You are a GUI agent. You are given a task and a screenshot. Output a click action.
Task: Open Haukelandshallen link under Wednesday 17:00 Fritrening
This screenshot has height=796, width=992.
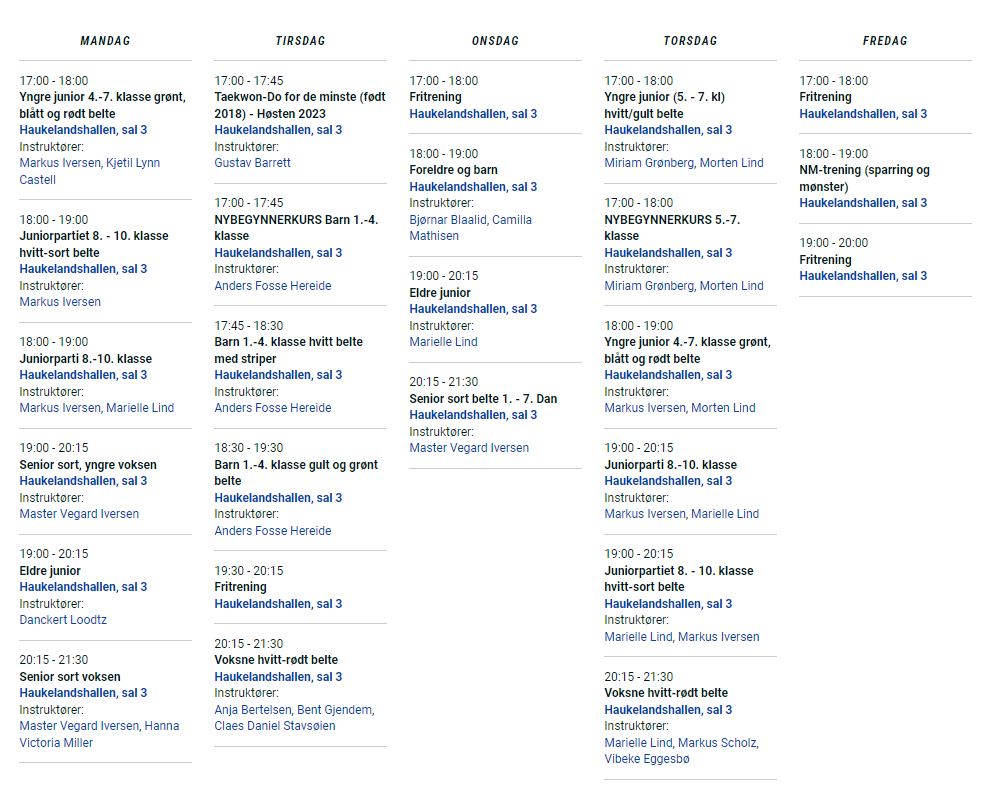[x=473, y=114]
